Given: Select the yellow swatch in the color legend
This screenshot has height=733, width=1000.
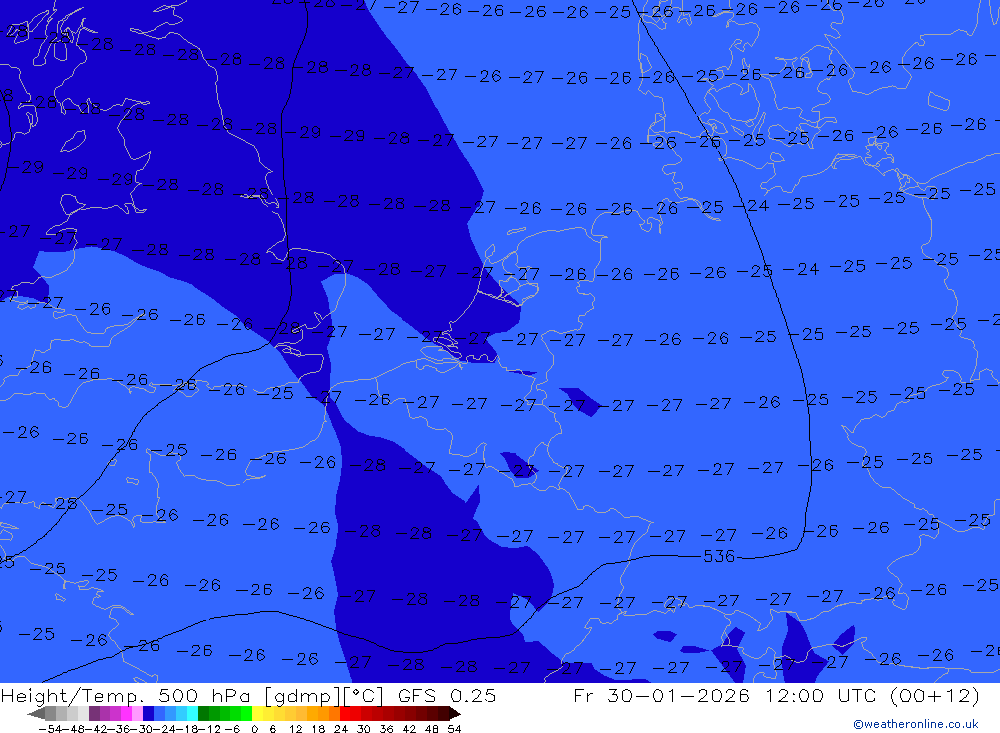Looking at the screenshot, I should coord(258,713).
